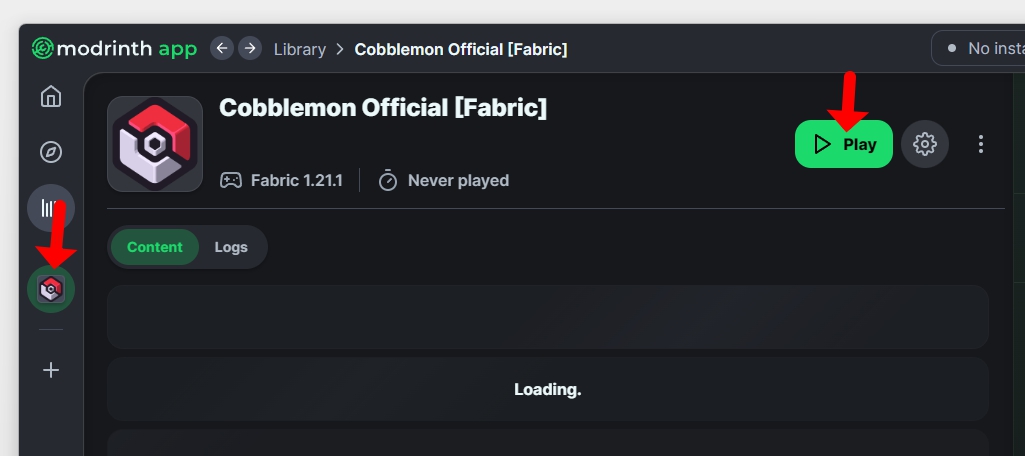Viewport: 1025px width, 456px height.
Task: Open the Library icon in sidebar
Action: coord(51,207)
